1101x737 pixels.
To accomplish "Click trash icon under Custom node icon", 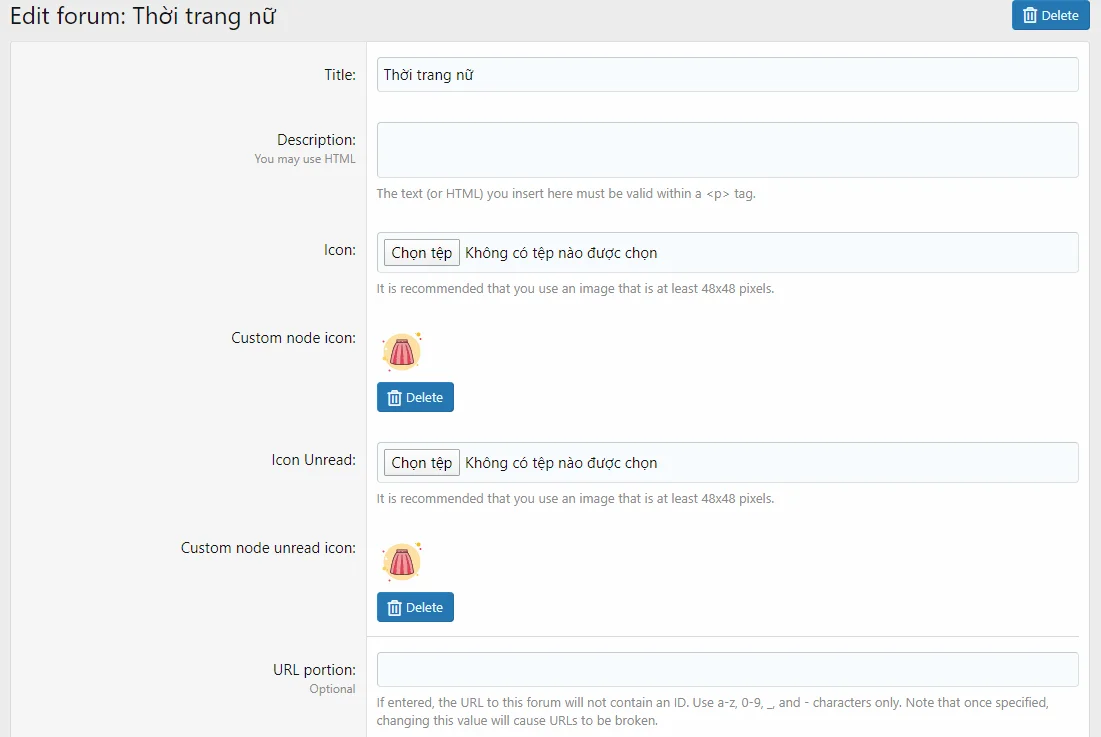I will coord(394,398).
